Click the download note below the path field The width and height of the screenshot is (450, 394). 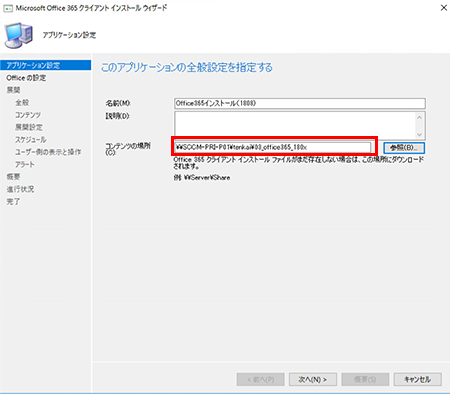pos(299,163)
